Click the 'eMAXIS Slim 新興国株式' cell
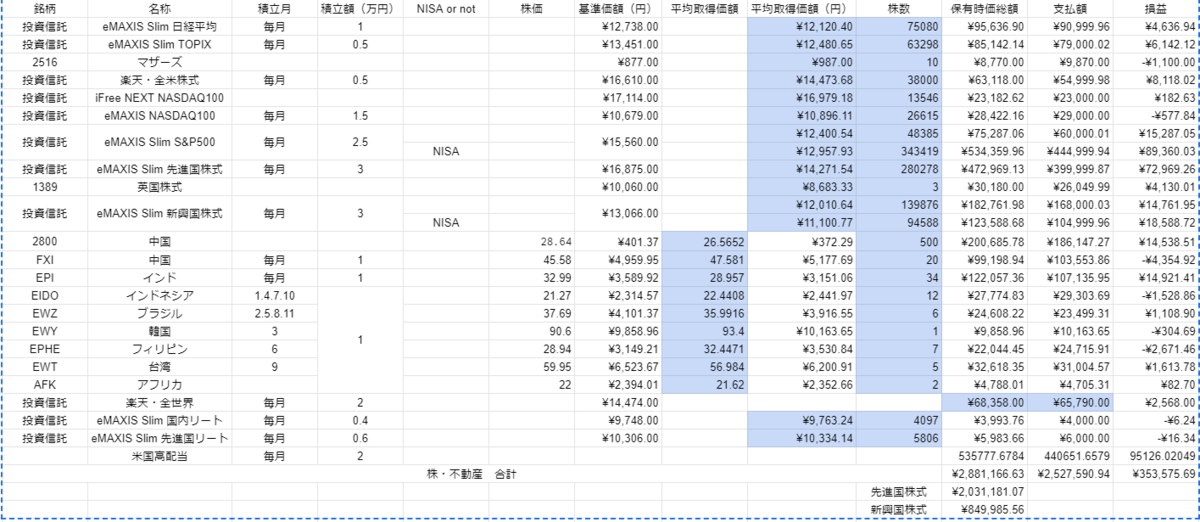Image resolution: width=1200 pixels, height=522 pixels. [160, 214]
